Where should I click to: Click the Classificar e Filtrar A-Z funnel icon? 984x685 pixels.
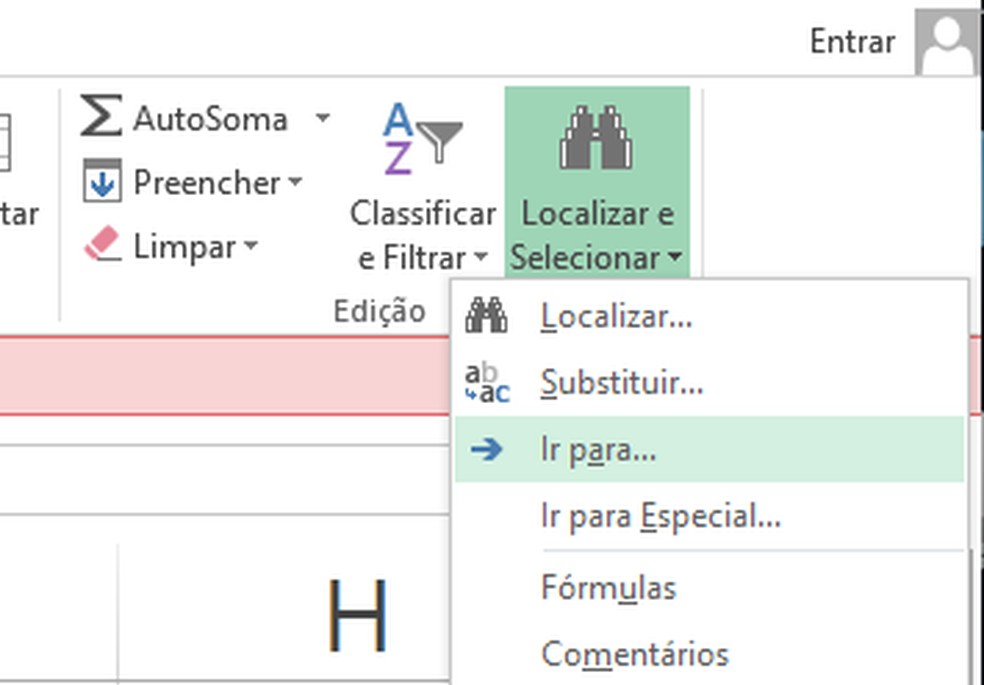[x=422, y=139]
